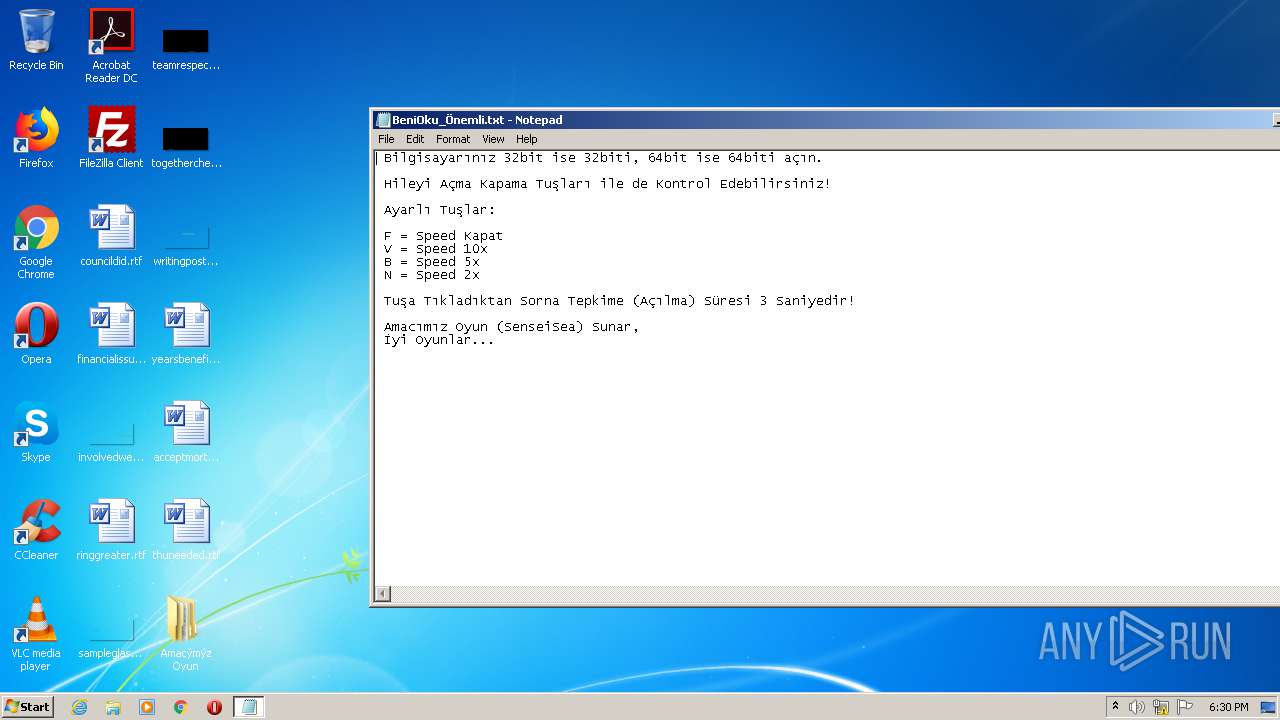This screenshot has width=1280, height=720.
Task: Show hidden system tray icons
Action: pos(1116,707)
